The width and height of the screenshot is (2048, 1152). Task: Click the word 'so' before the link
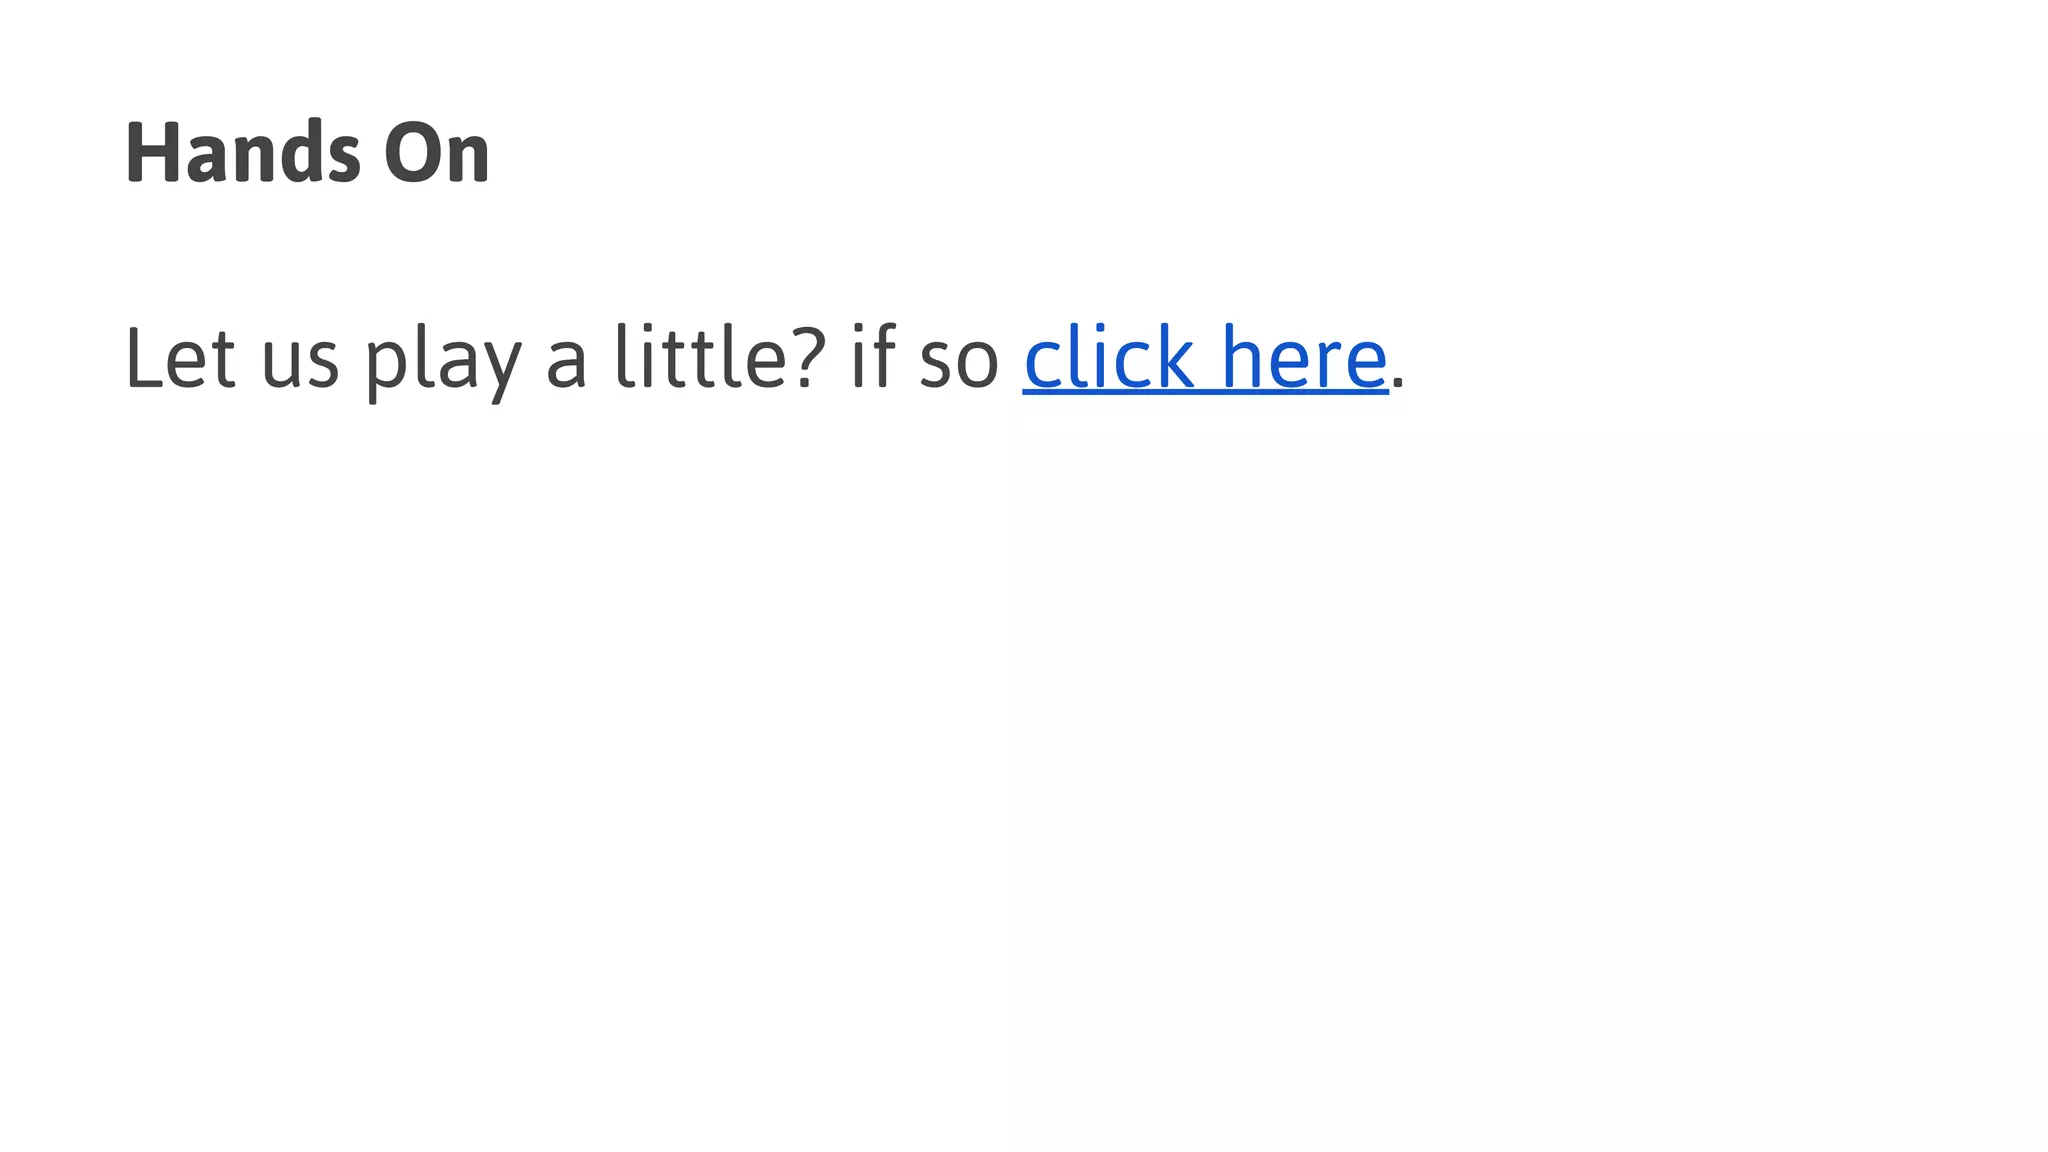click(x=958, y=366)
